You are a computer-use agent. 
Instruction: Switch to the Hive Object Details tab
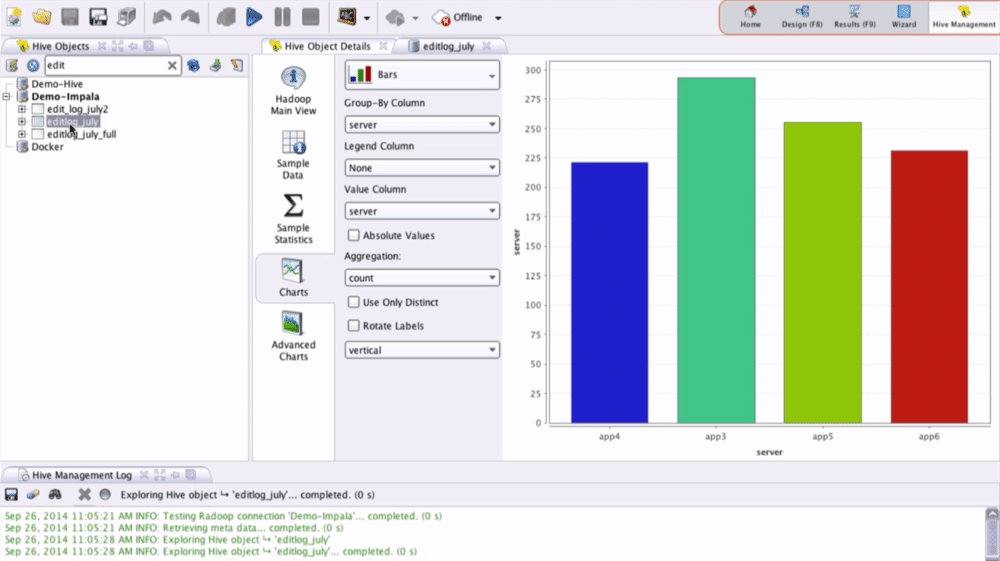[x=327, y=46]
